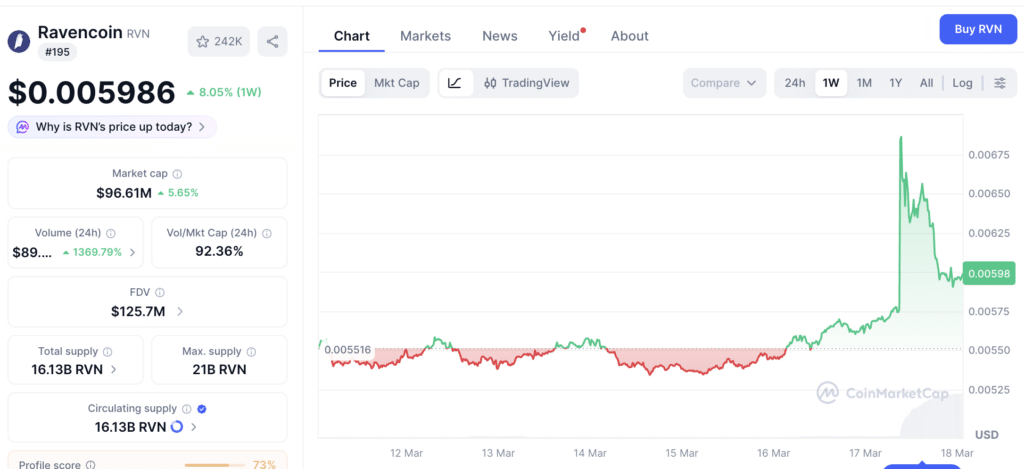
Task: Switch to the About tab
Action: point(630,36)
